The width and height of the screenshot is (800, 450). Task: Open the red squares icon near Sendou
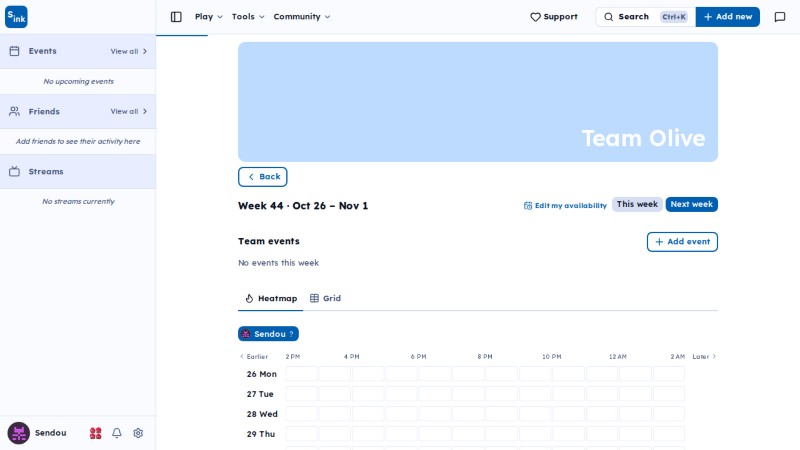coord(95,433)
